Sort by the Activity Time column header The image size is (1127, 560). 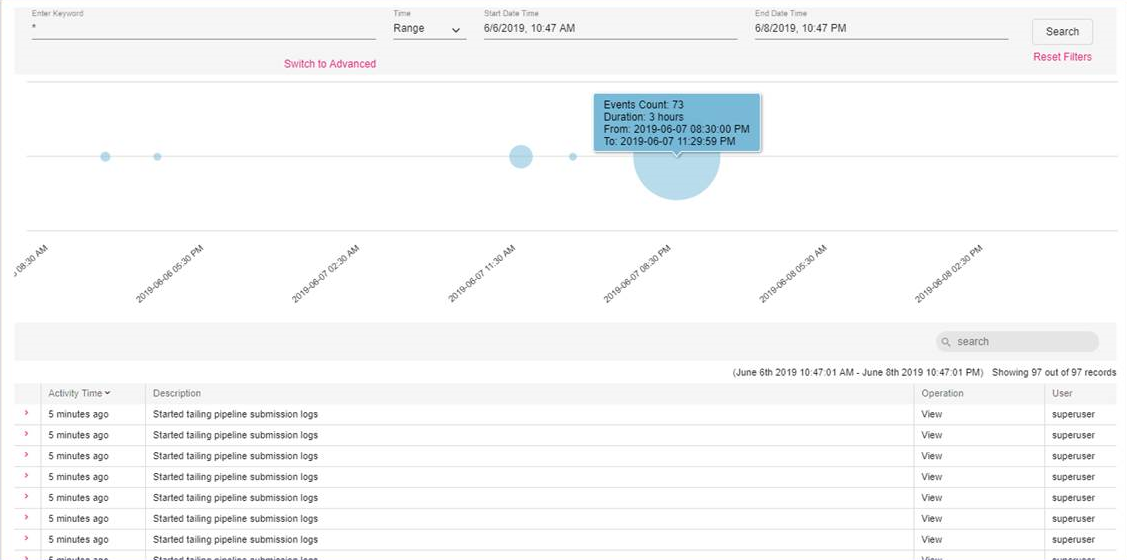coord(79,393)
